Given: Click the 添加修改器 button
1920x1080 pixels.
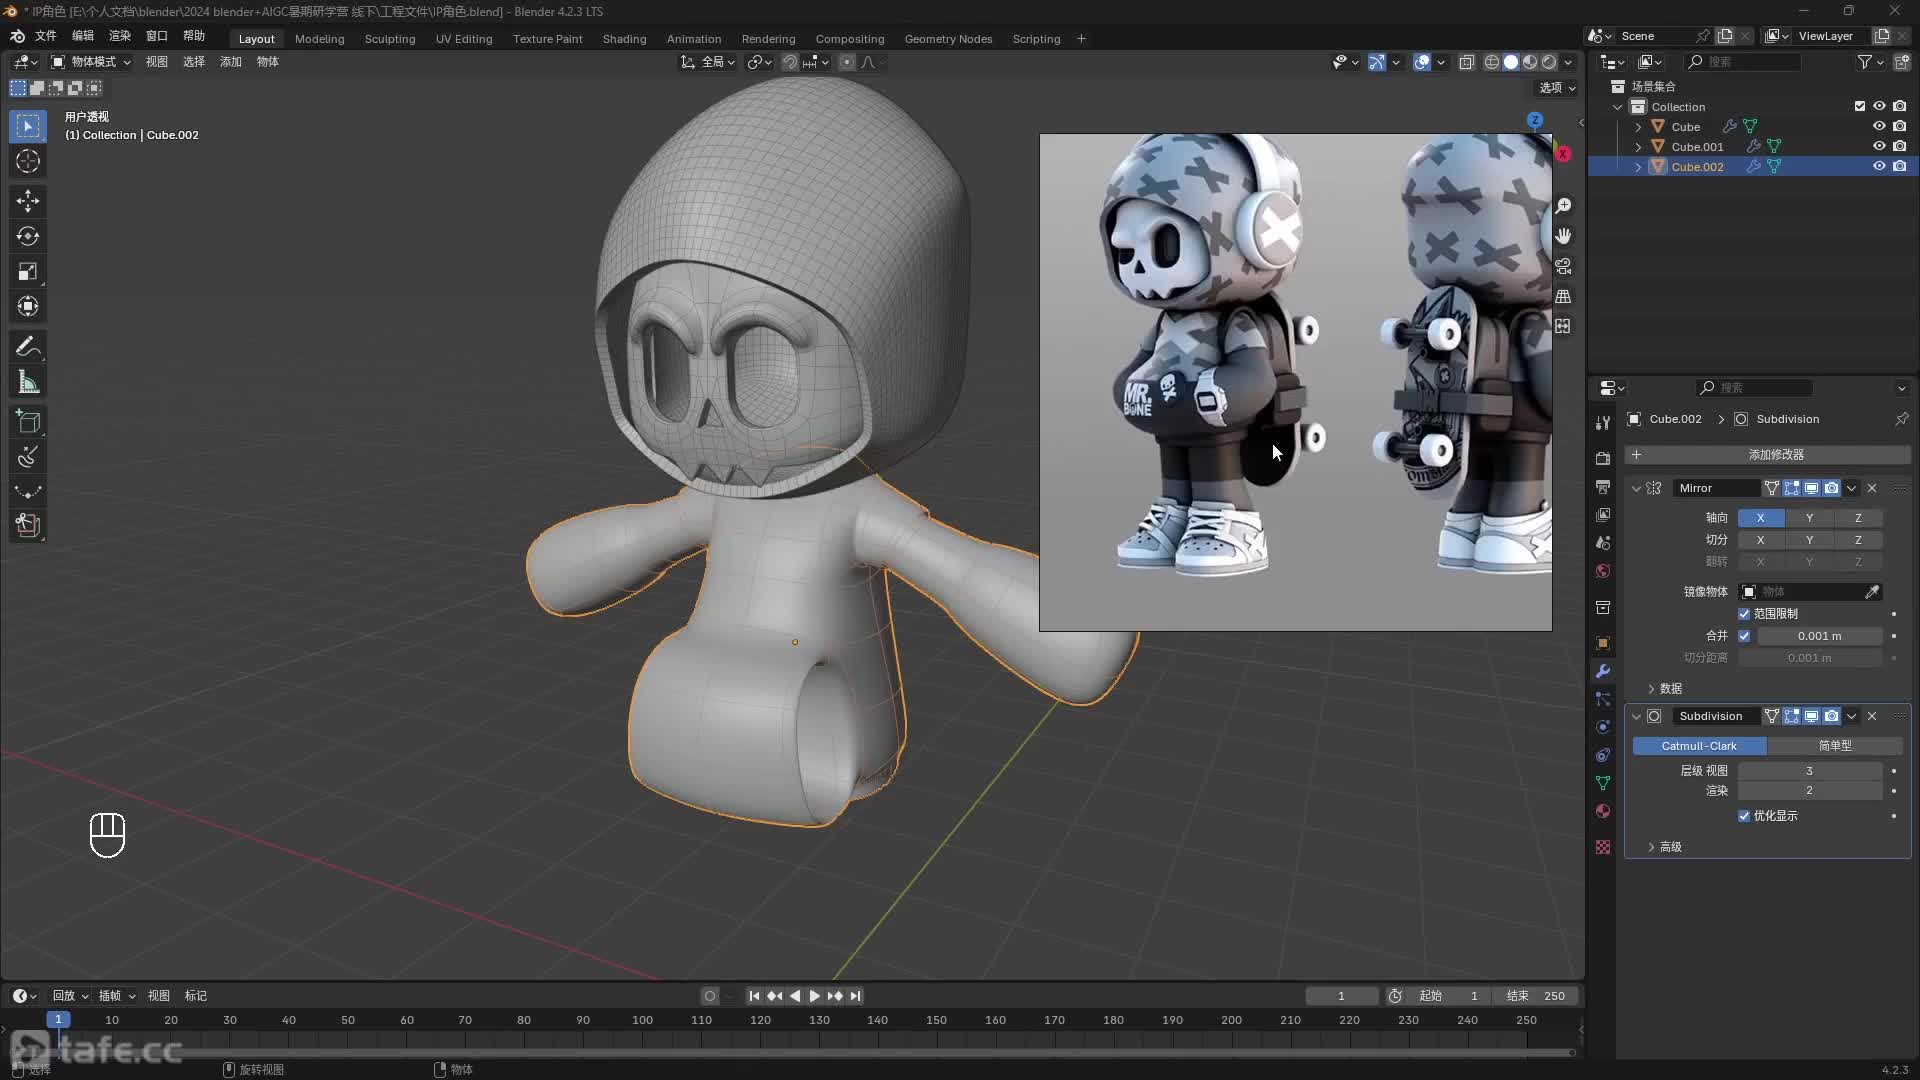Looking at the screenshot, I should [1767, 455].
